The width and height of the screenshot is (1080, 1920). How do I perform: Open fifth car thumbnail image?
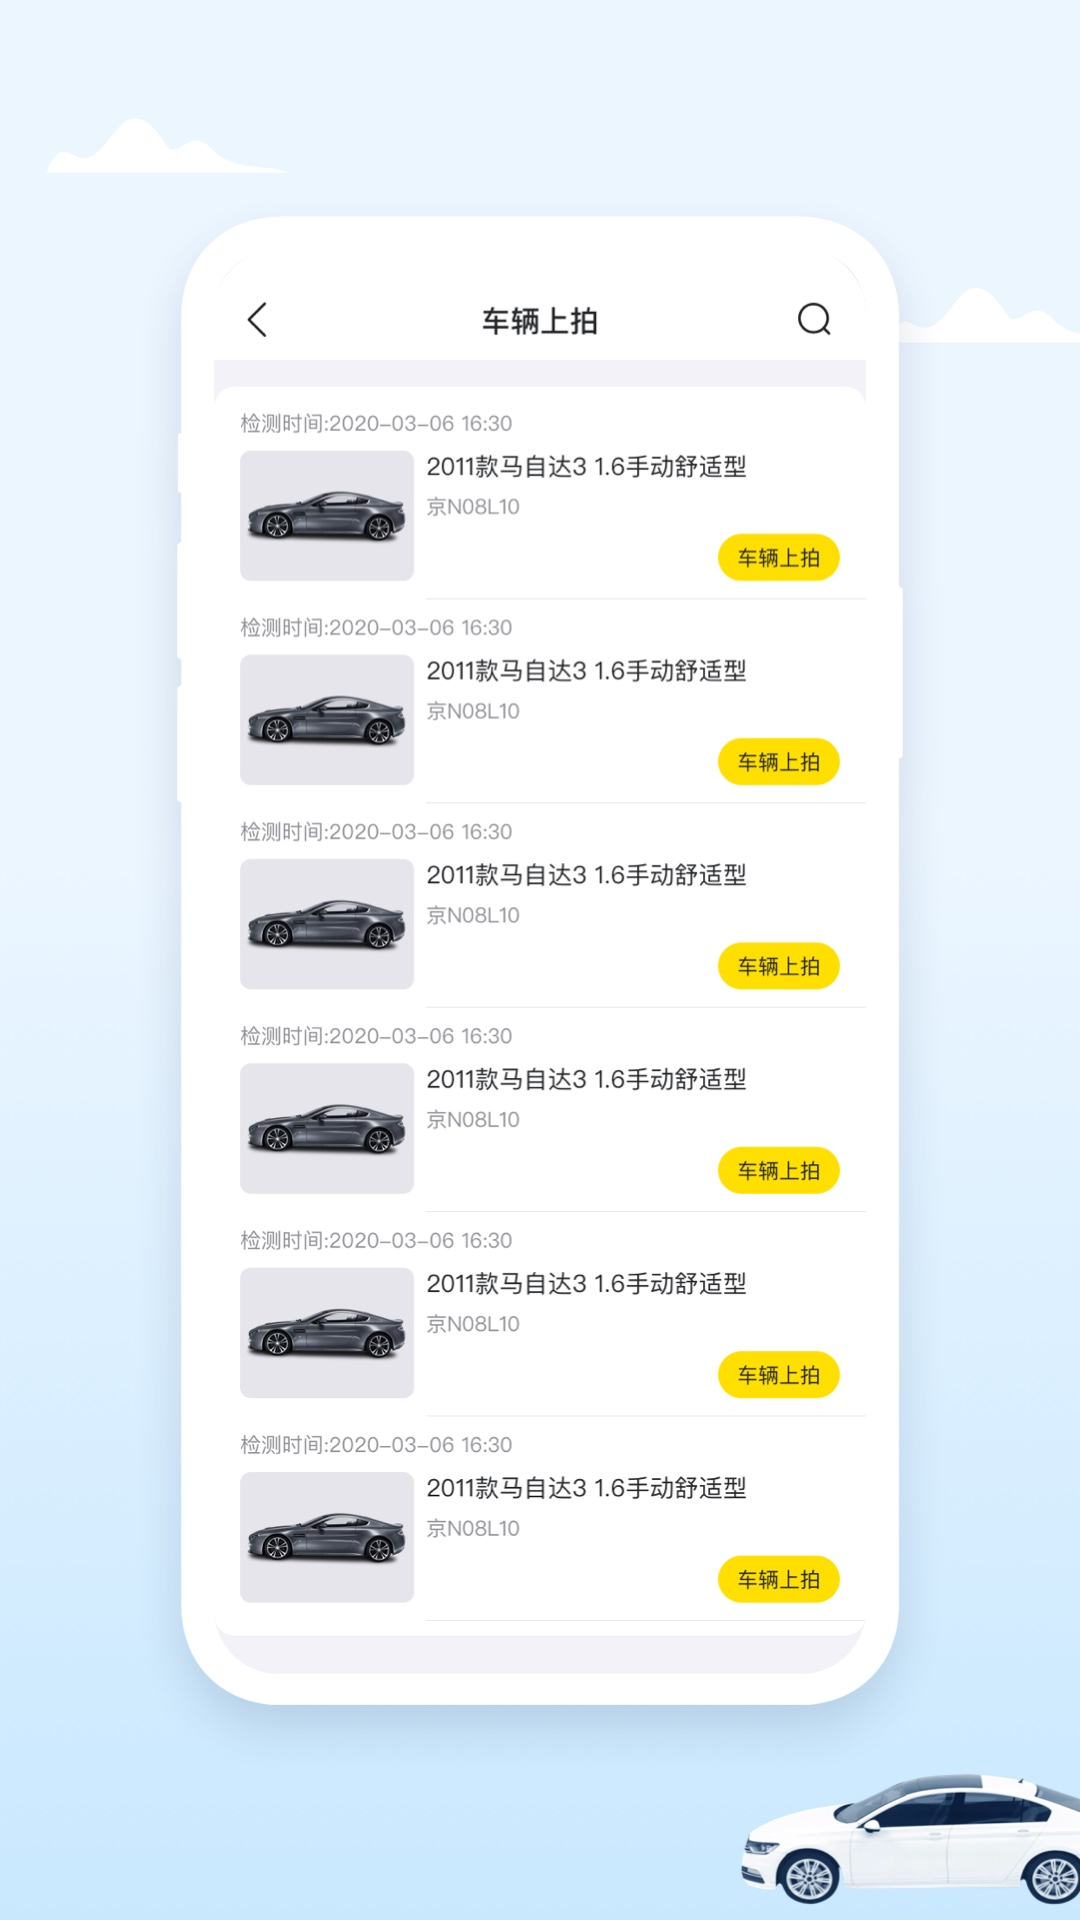(327, 1332)
